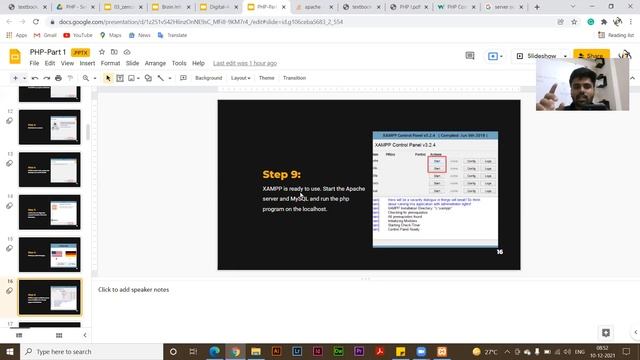
Task: Click the 'Last edit was 1 hour ago' link
Action: coord(245,63)
